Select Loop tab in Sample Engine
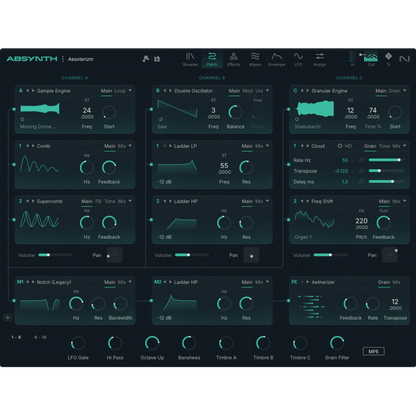The image size is (416, 416). (x=120, y=91)
